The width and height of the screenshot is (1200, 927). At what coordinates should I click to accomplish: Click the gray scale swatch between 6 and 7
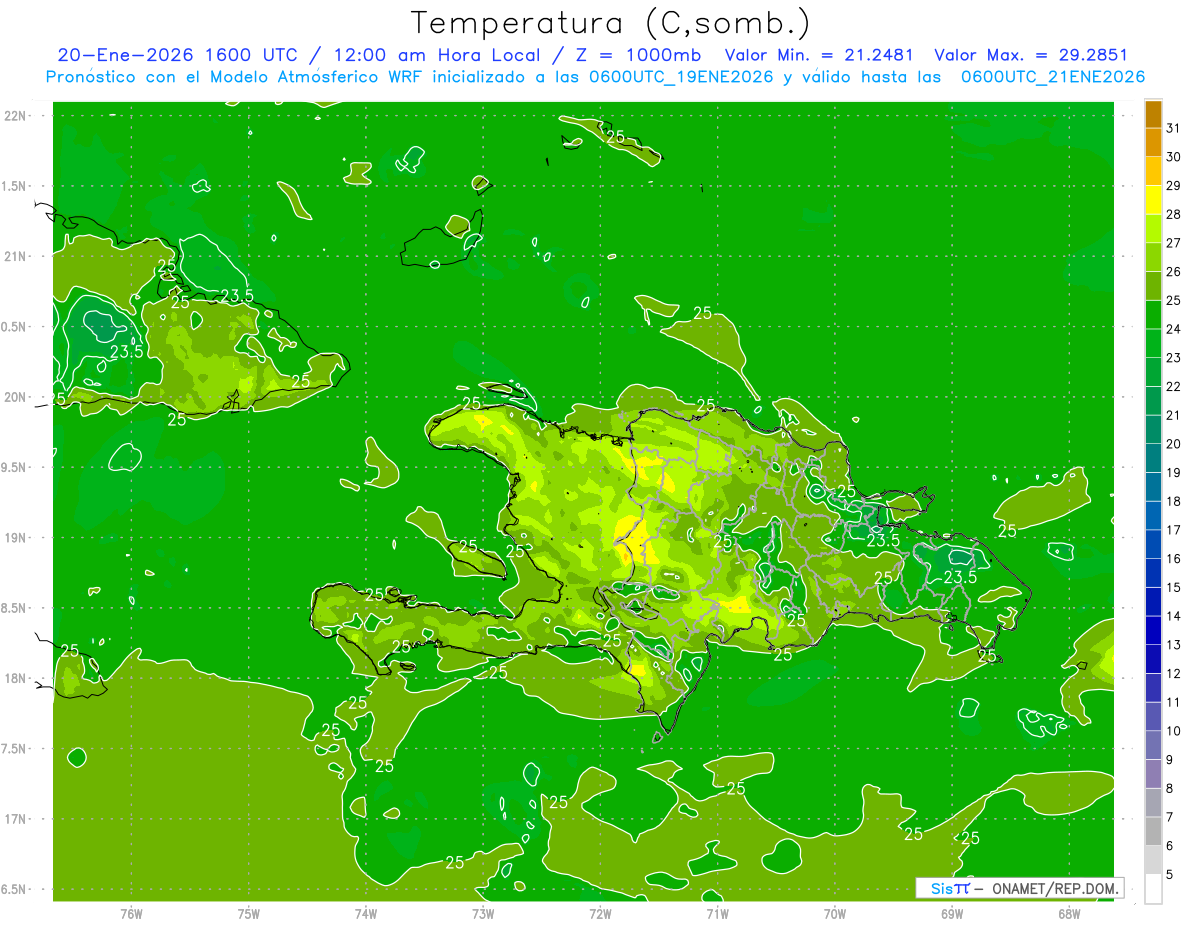coord(1153,830)
